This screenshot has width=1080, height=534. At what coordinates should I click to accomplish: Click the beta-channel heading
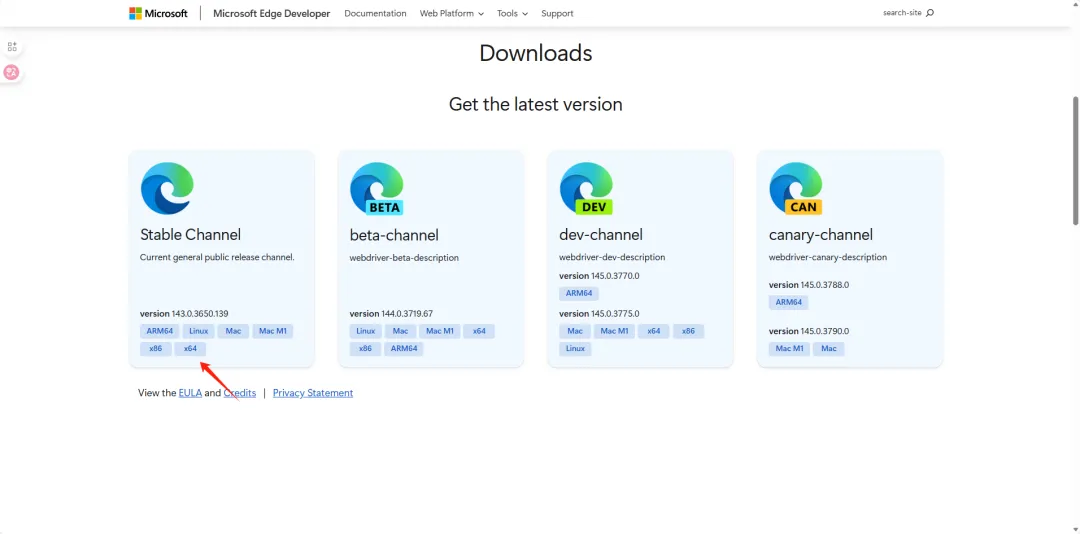(x=394, y=235)
